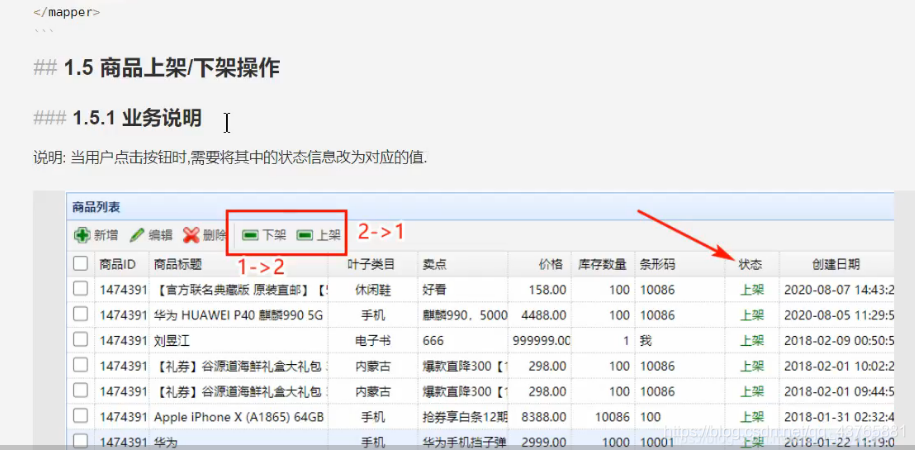Toggle the select-all checkbox in table header
This screenshot has height=450, width=915.
tap(81, 264)
